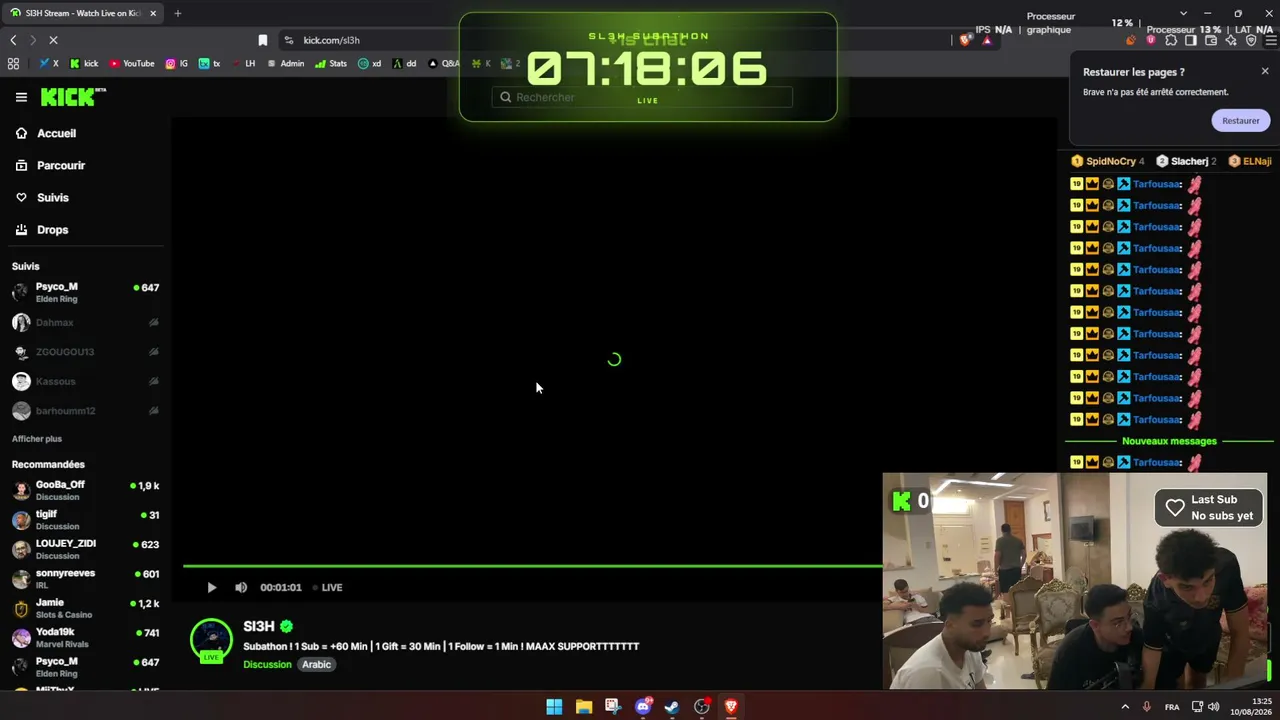This screenshot has height=720, width=1280.
Task: Open Drops in Kick sidebar
Action: pos(42,229)
